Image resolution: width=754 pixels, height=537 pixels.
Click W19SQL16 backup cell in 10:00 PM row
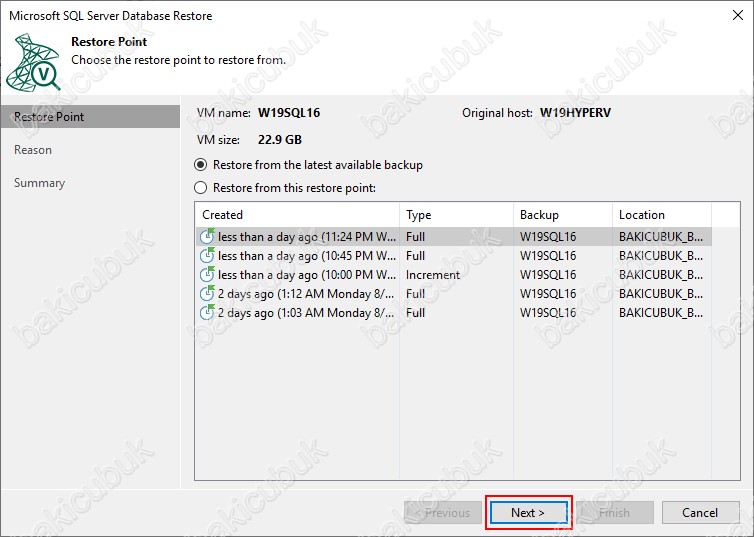tap(548, 275)
